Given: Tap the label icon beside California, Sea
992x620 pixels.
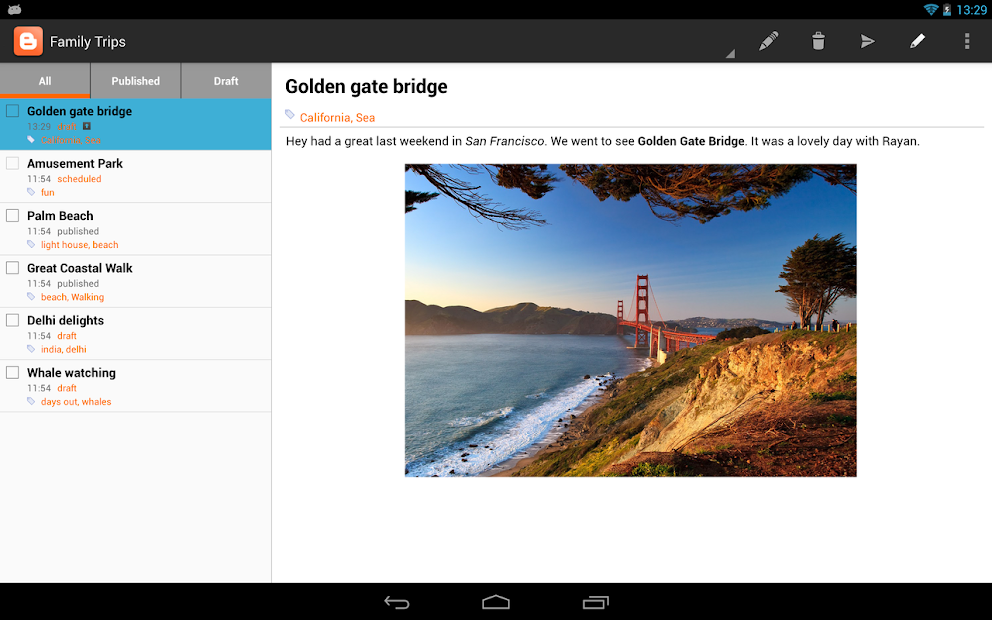Looking at the screenshot, I should [291, 117].
